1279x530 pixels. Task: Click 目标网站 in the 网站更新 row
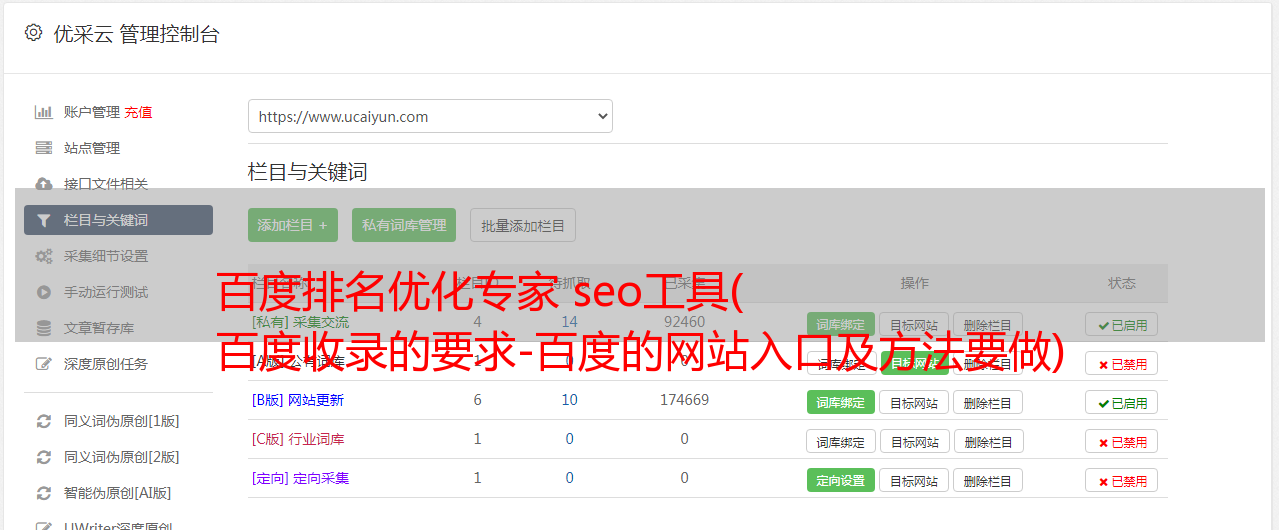tap(915, 402)
